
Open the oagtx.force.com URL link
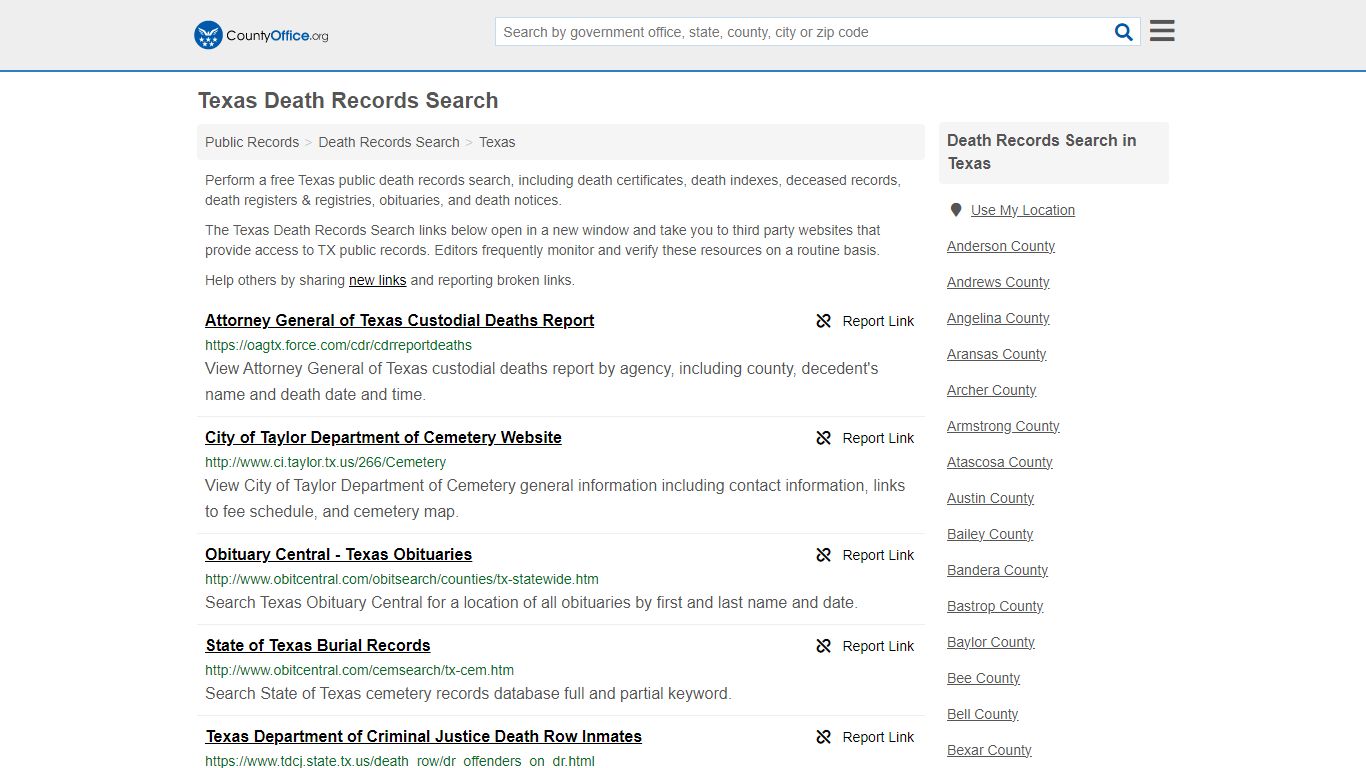point(338,345)
